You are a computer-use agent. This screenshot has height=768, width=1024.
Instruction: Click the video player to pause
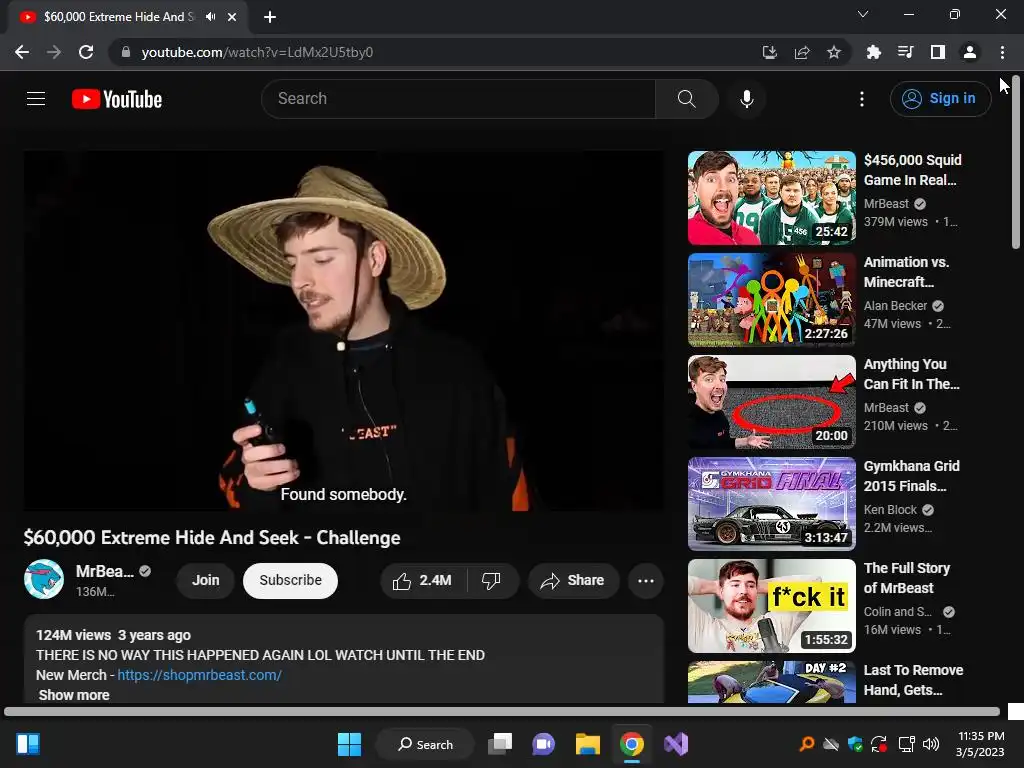pos(344,330)
